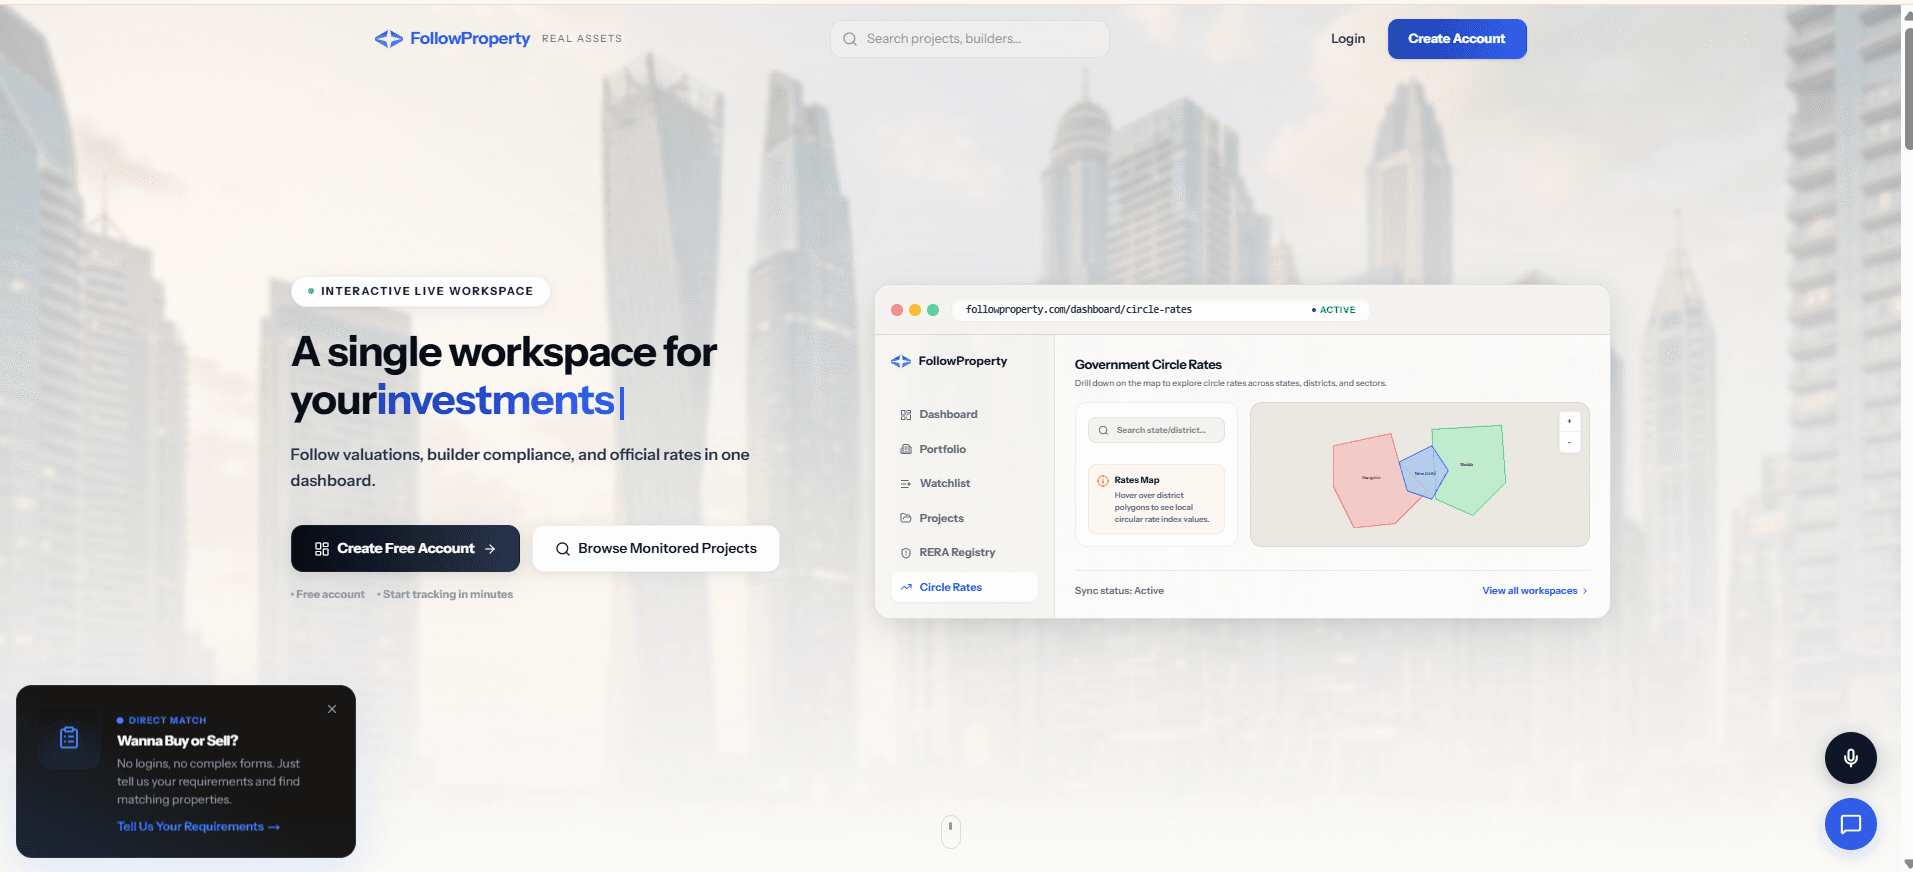1913x872 pixels.
Task: Close the Wanna Buy or Sell popup
Action: [x=332, y=709]
